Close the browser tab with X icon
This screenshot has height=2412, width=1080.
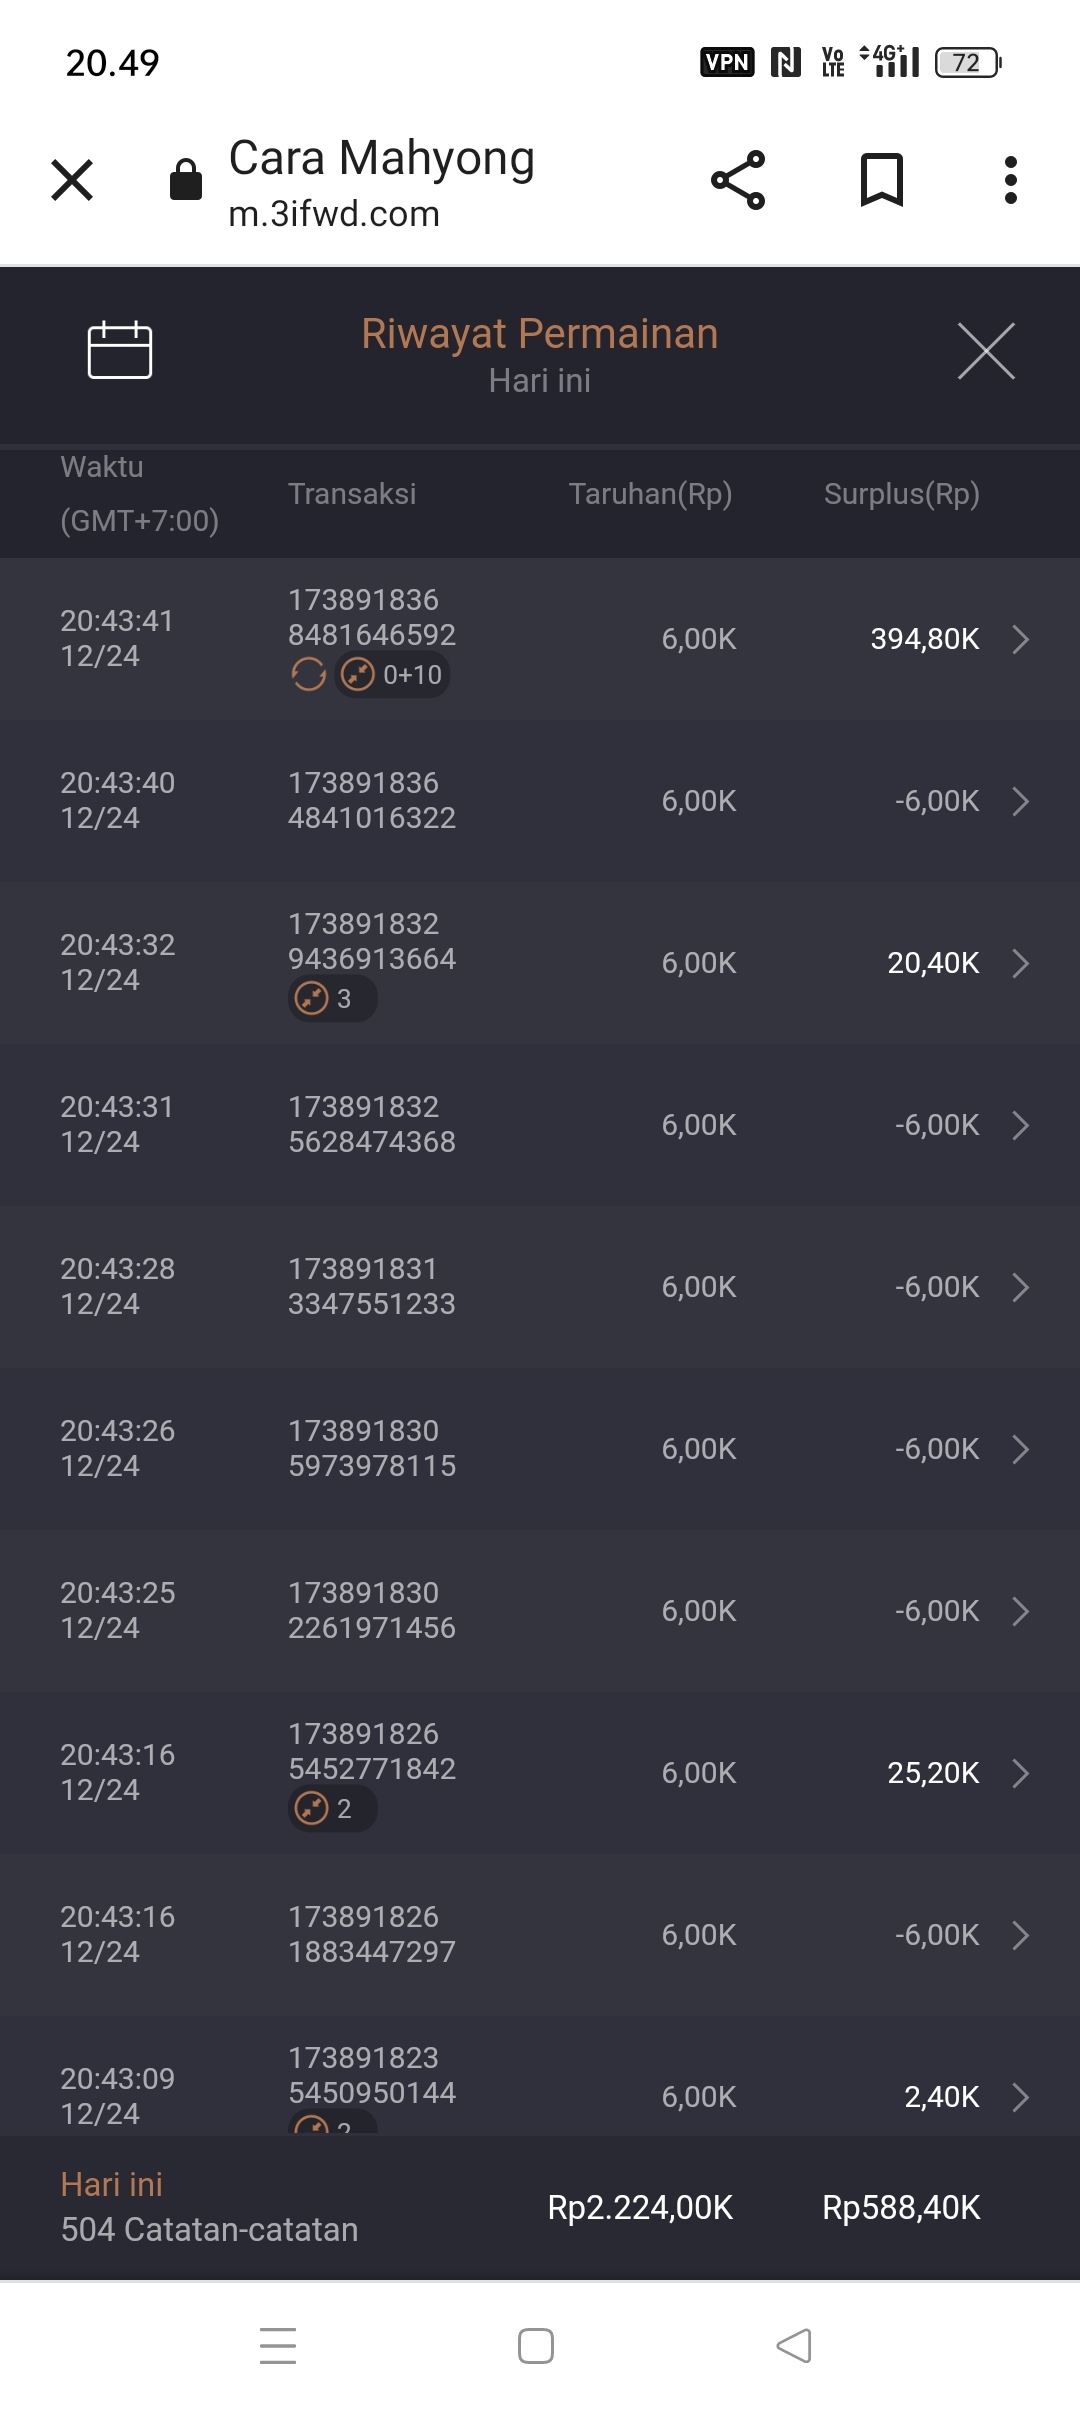pos(72,180)
